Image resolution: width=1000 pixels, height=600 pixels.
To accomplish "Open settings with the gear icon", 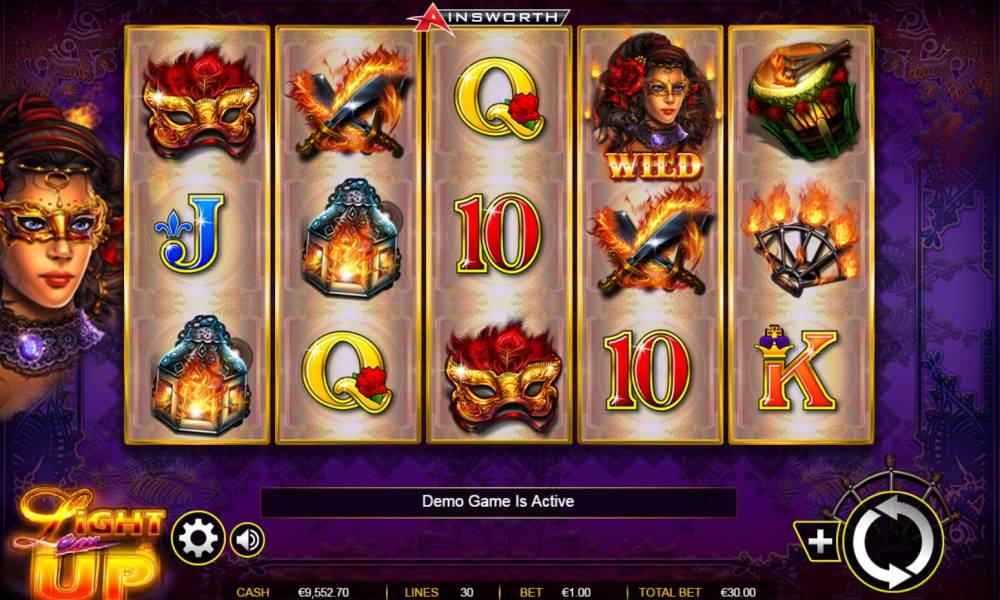I will [x=198, y=538].
